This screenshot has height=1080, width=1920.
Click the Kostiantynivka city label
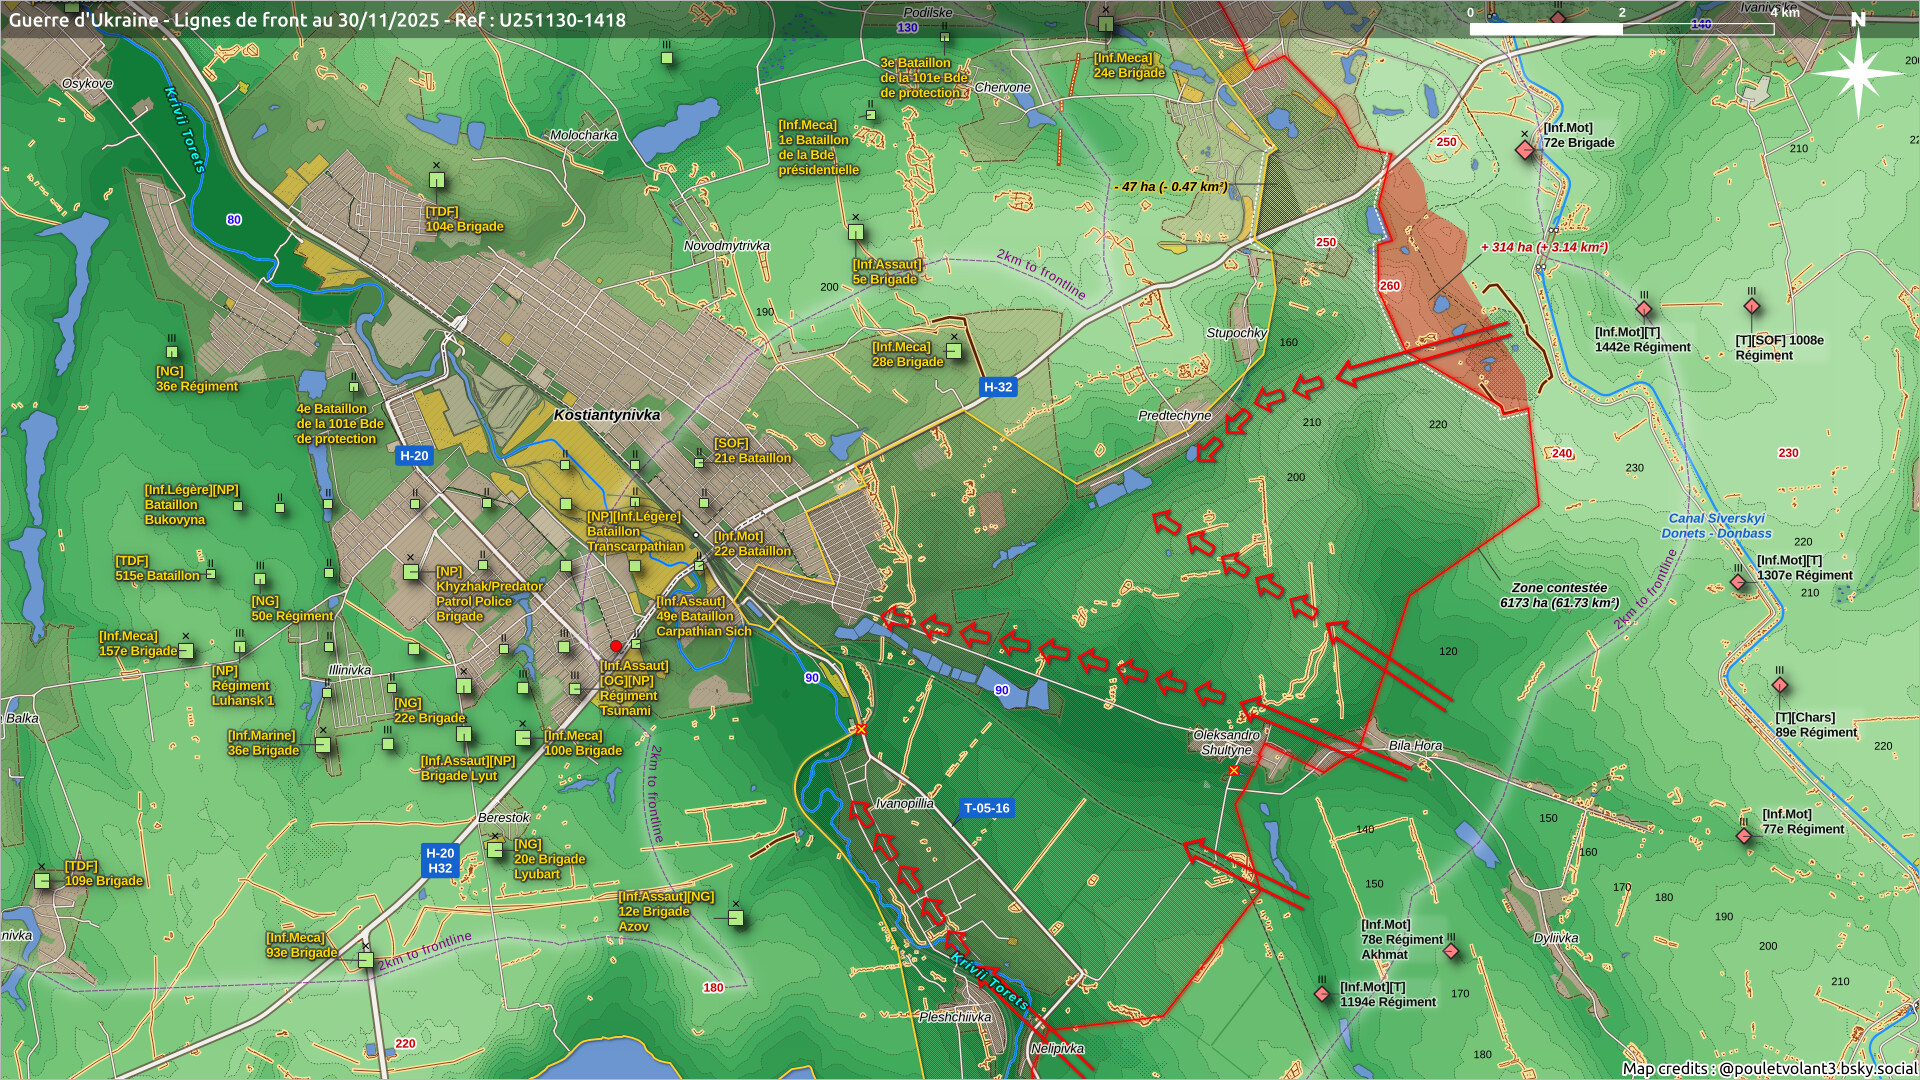pos(607,415)
